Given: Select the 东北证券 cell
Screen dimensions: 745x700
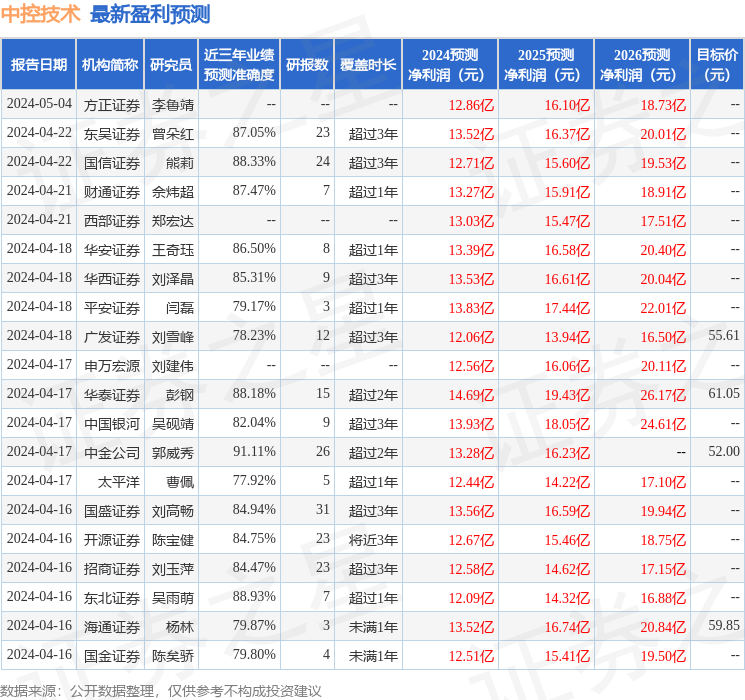Looking at the screenshot, I should (x=112, y=598).
